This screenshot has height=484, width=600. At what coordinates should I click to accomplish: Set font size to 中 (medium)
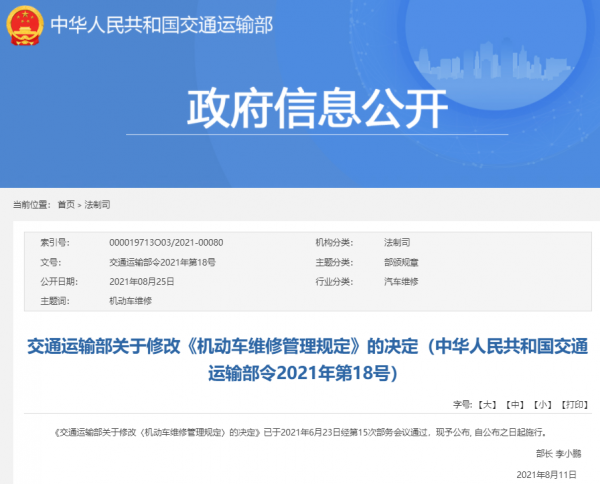click(x=515, y=405)
